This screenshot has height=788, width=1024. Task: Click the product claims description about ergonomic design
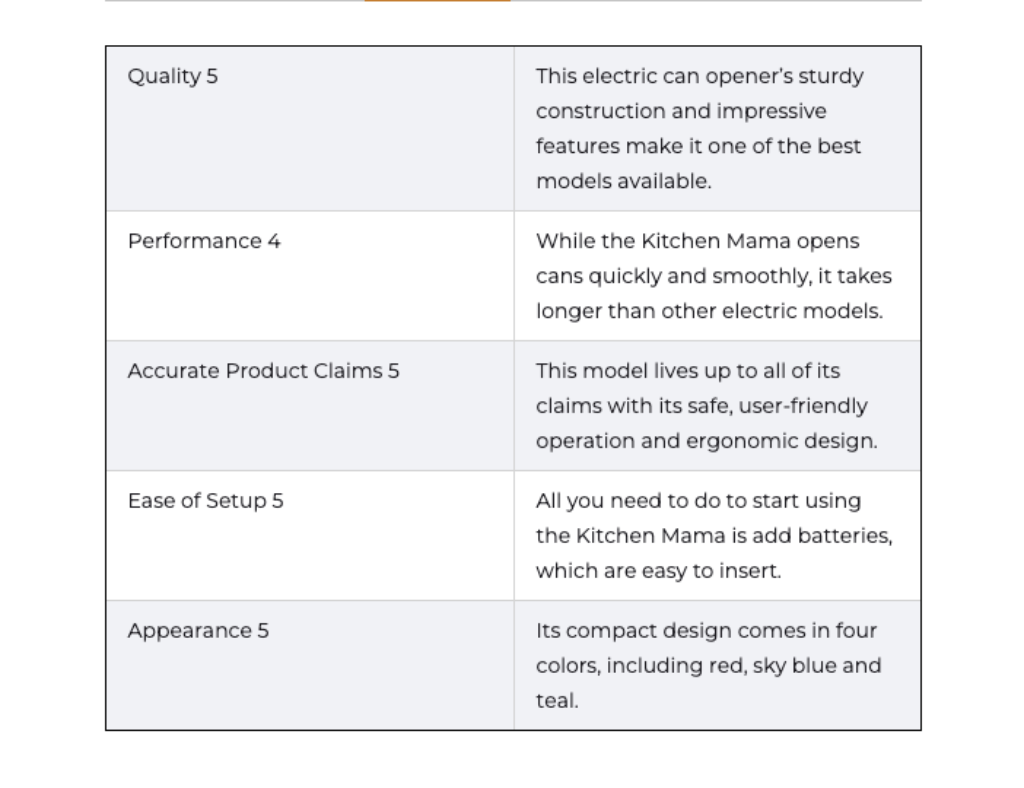pyautogui.click(x=707, y=405)
